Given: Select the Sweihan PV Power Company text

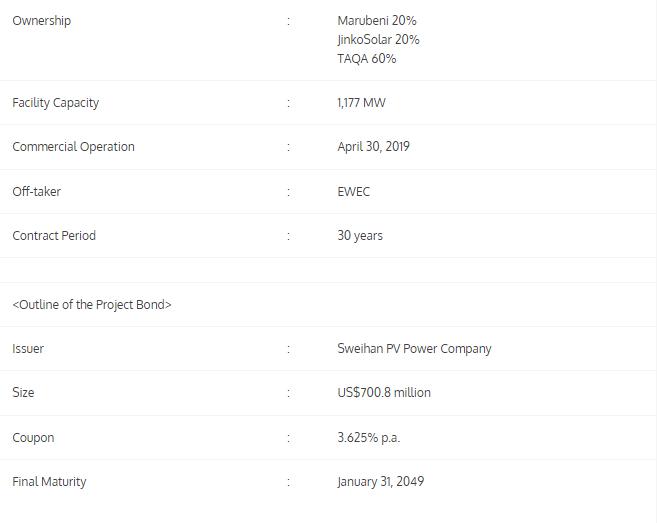Looking at the screenshot, I should [x=414, y=349].
